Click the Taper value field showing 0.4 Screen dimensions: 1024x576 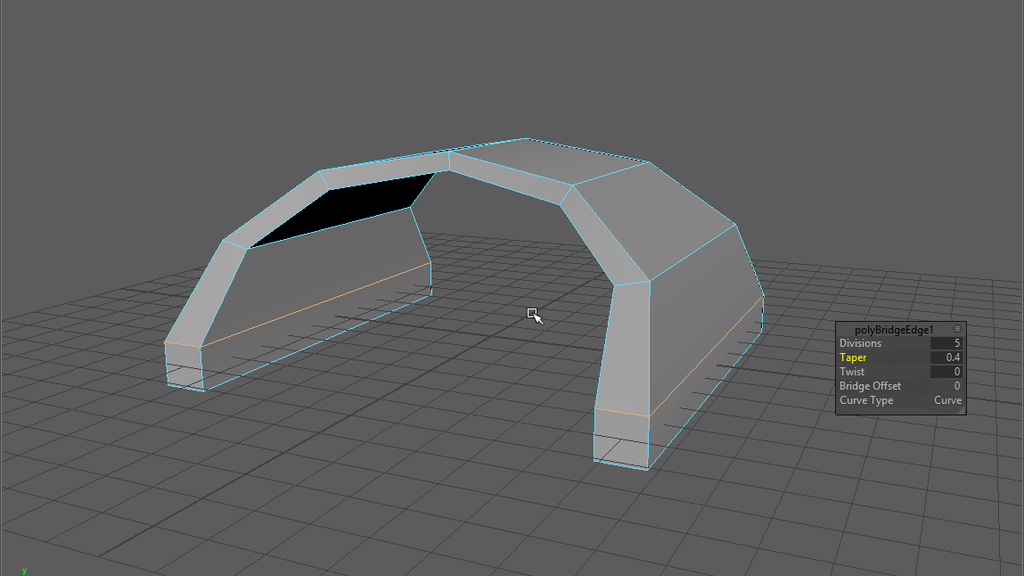pos(946,357)
